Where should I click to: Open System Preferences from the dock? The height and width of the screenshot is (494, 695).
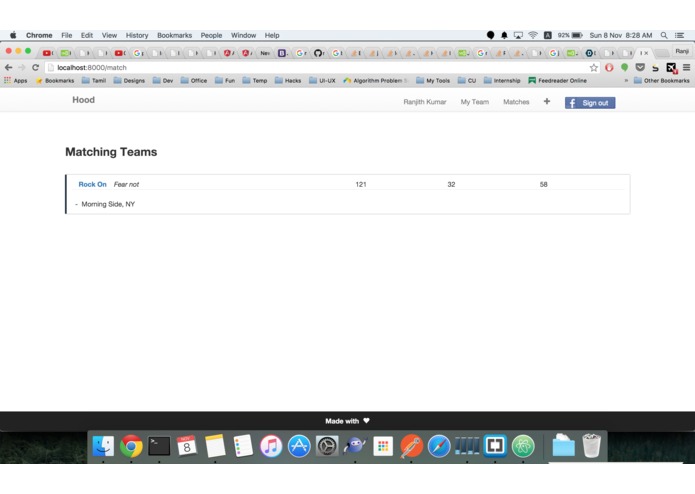[327, 446]
